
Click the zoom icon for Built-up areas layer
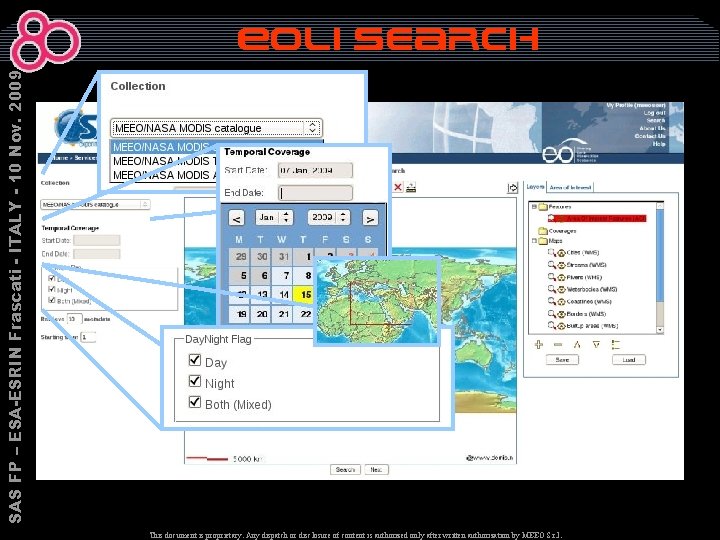(x=551, y=326)
